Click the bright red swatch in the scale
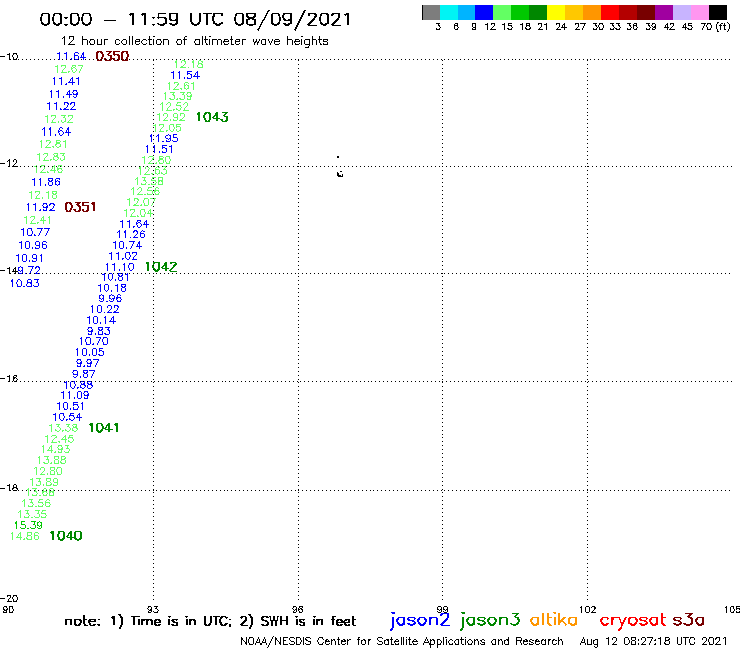 coord(610,12)
